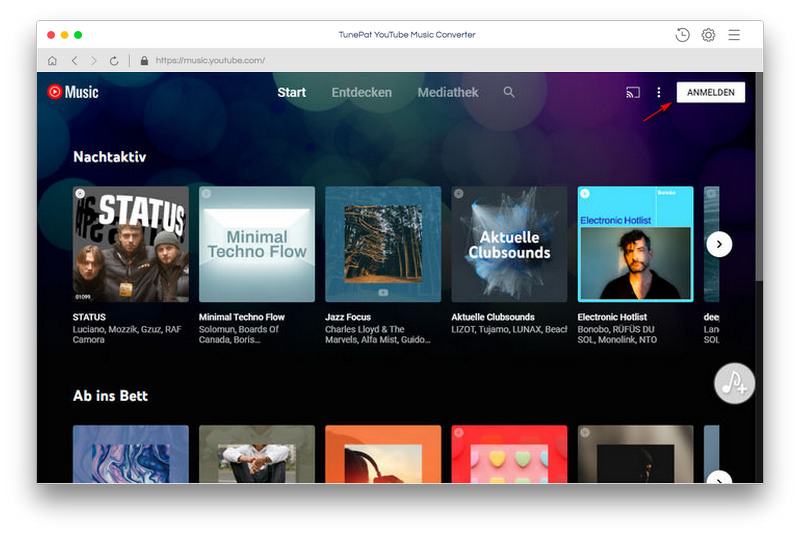800x536 pixels.
Task: Click the YouTube Music logo
Action: click(x=72, y=92)
